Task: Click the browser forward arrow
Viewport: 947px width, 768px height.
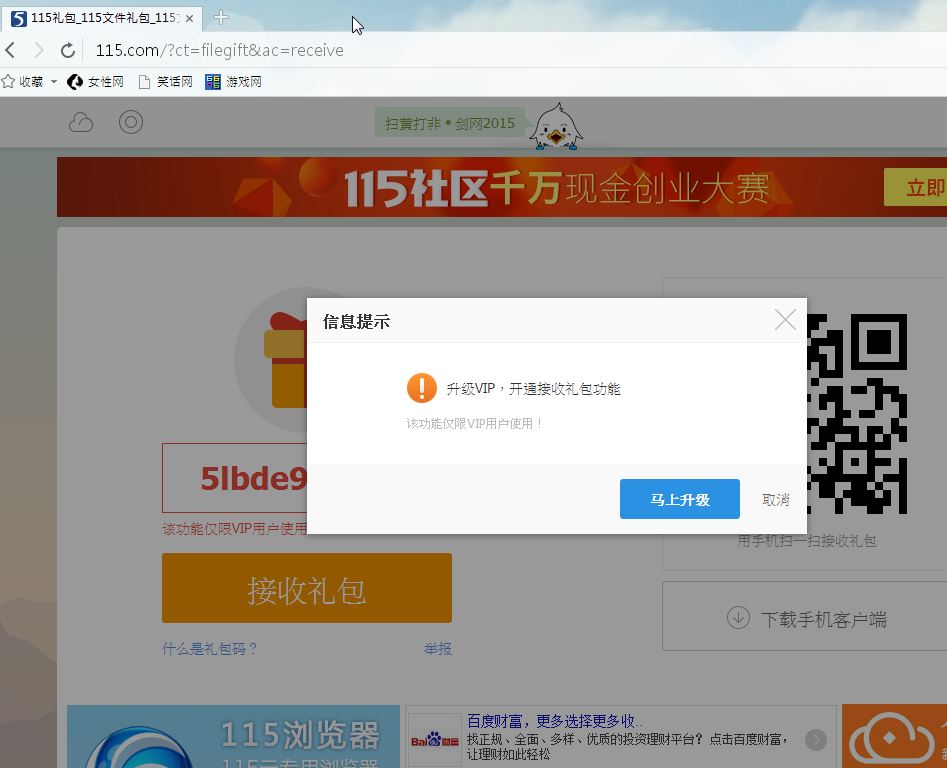Action: click(39, 50)
